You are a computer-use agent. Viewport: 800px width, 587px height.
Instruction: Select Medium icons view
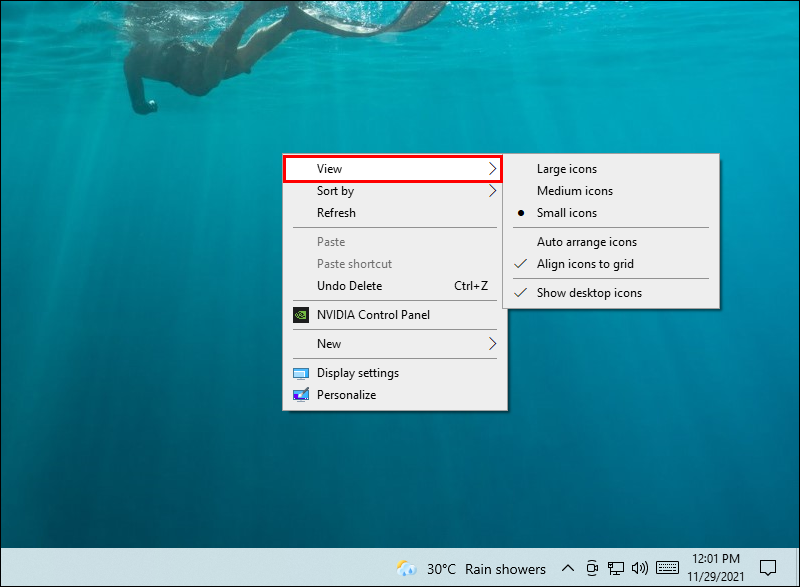(x=611, y=191)
